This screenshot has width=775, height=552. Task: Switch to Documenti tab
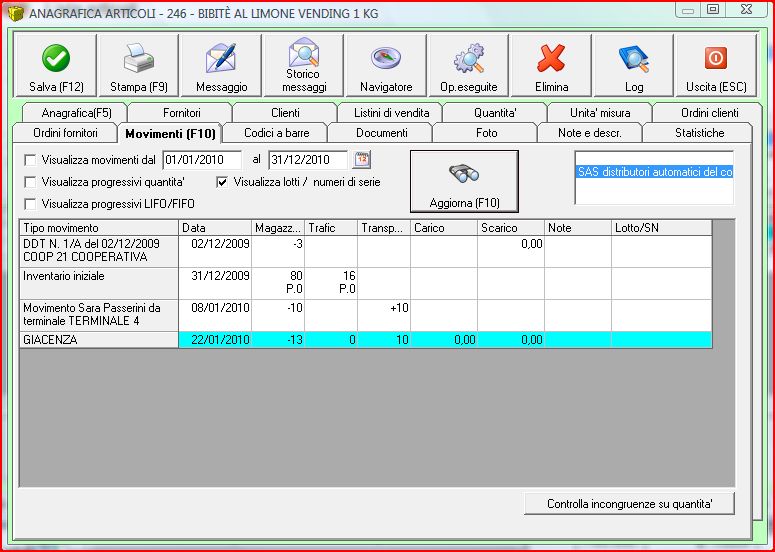(x=382, y=133)
